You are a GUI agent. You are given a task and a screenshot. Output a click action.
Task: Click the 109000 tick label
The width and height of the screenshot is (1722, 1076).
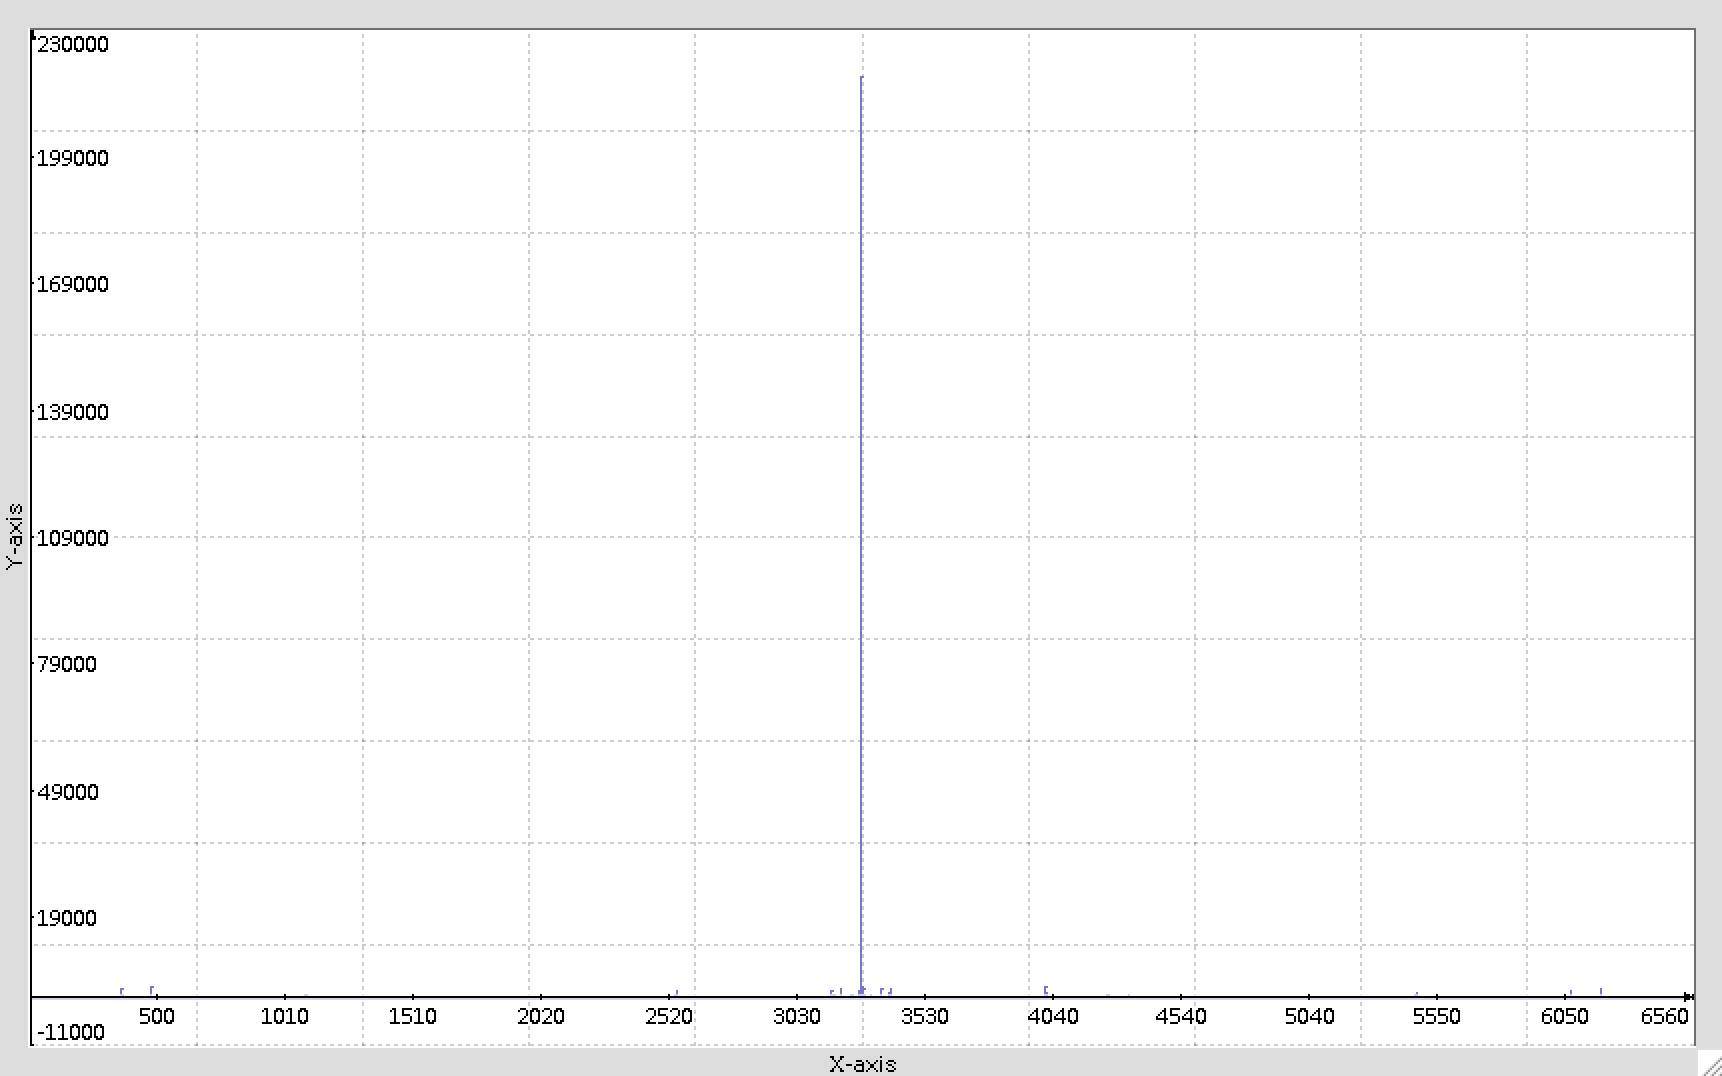click(72, 538)
